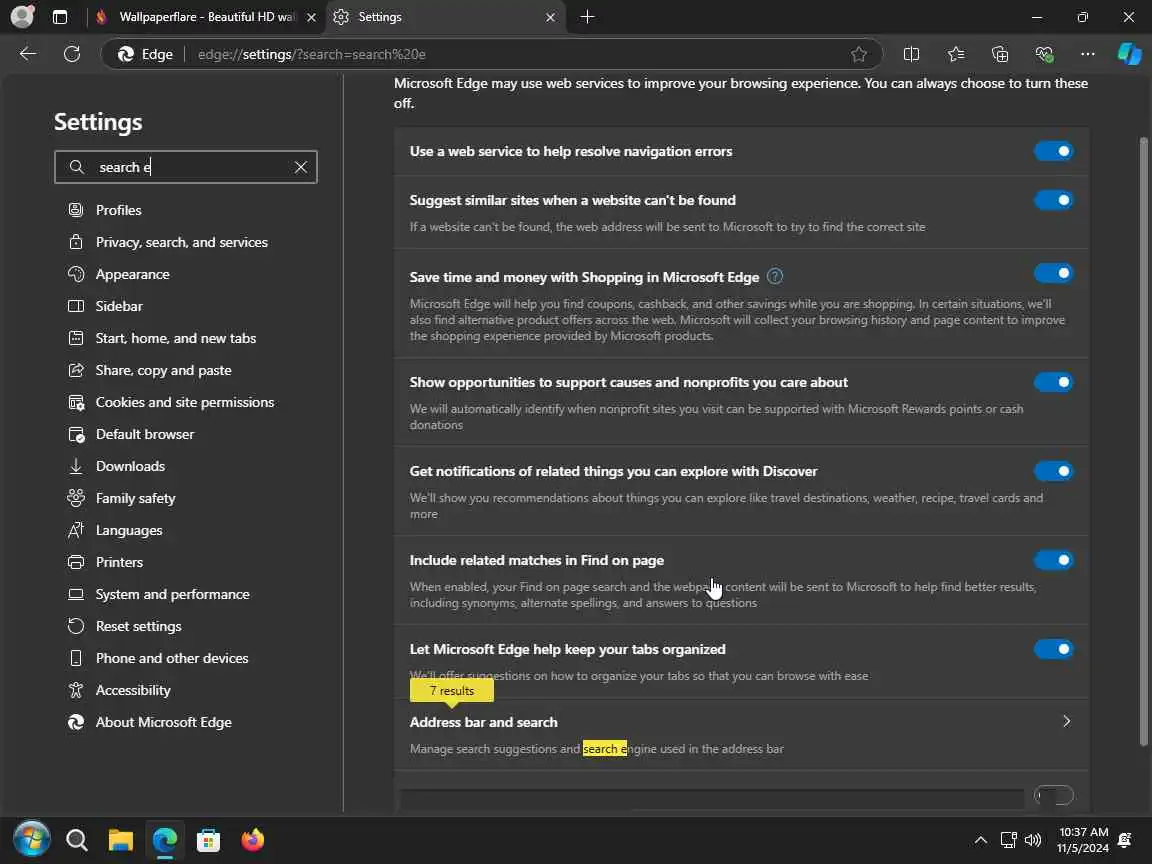Show hidden tray icons chevron

coord(980,840)
